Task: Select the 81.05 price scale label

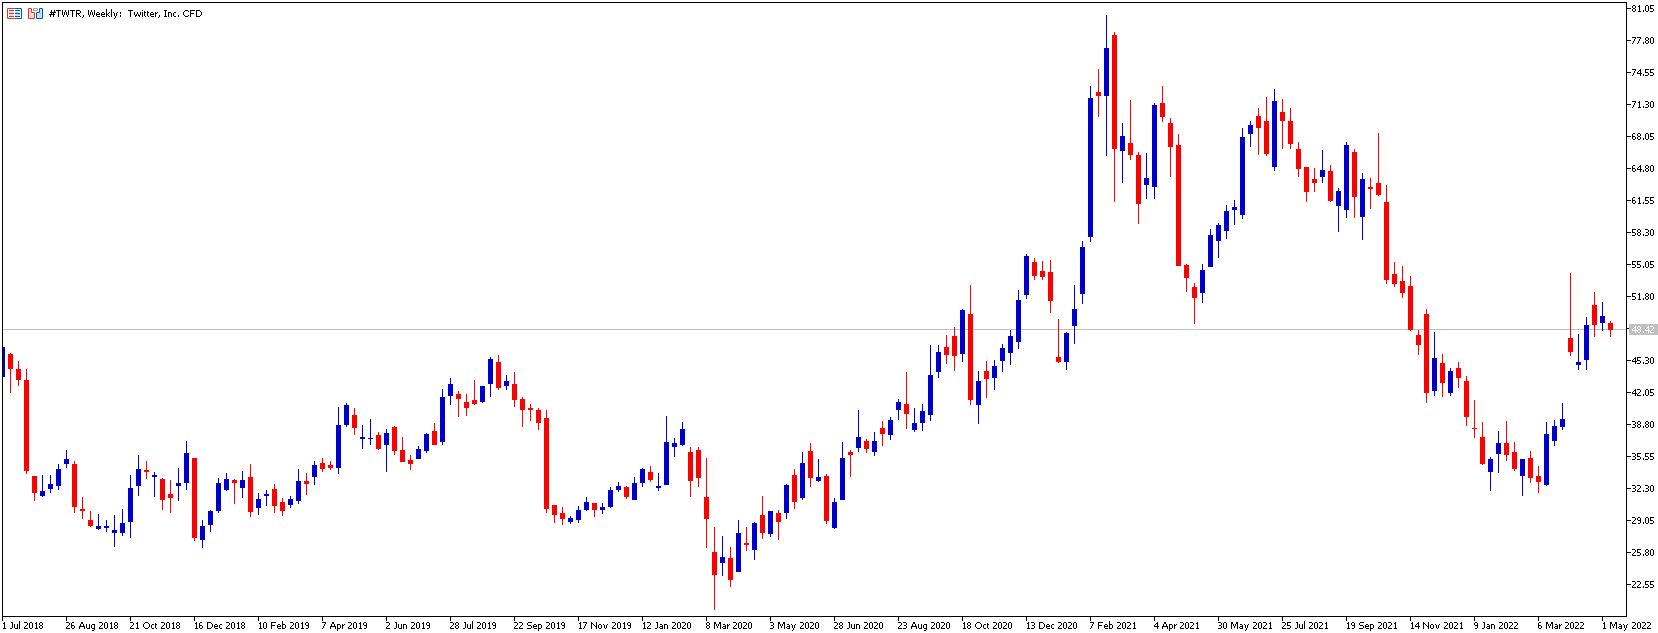Action: pyautogui.click(x=1641, y=9)
